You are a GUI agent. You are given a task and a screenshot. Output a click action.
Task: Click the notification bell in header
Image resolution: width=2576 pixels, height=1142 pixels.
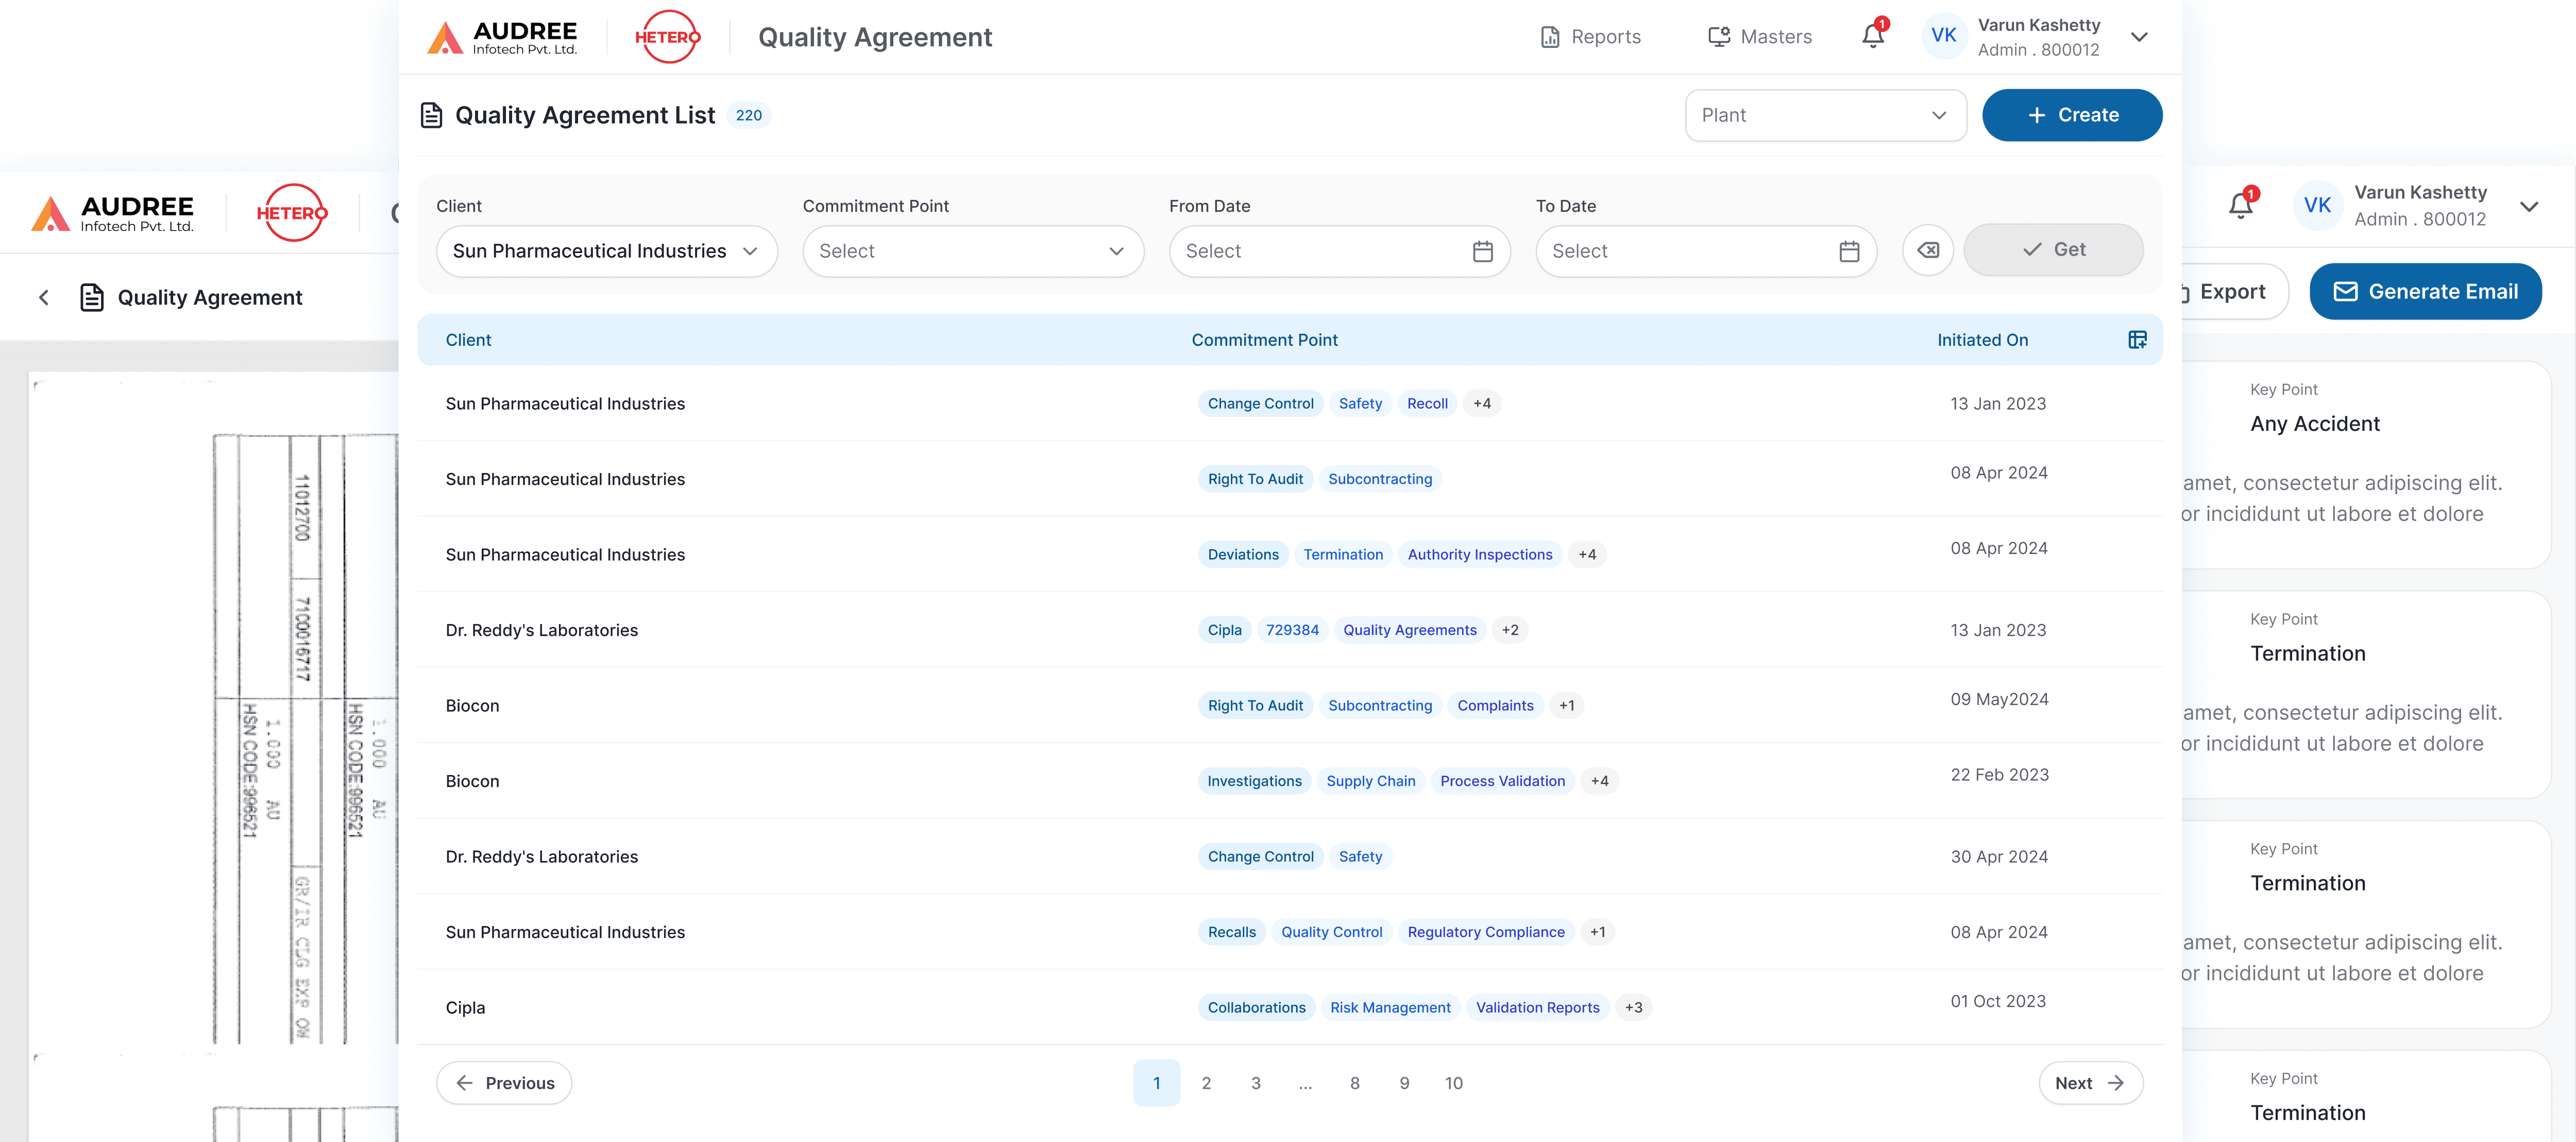click(1872, 37)
